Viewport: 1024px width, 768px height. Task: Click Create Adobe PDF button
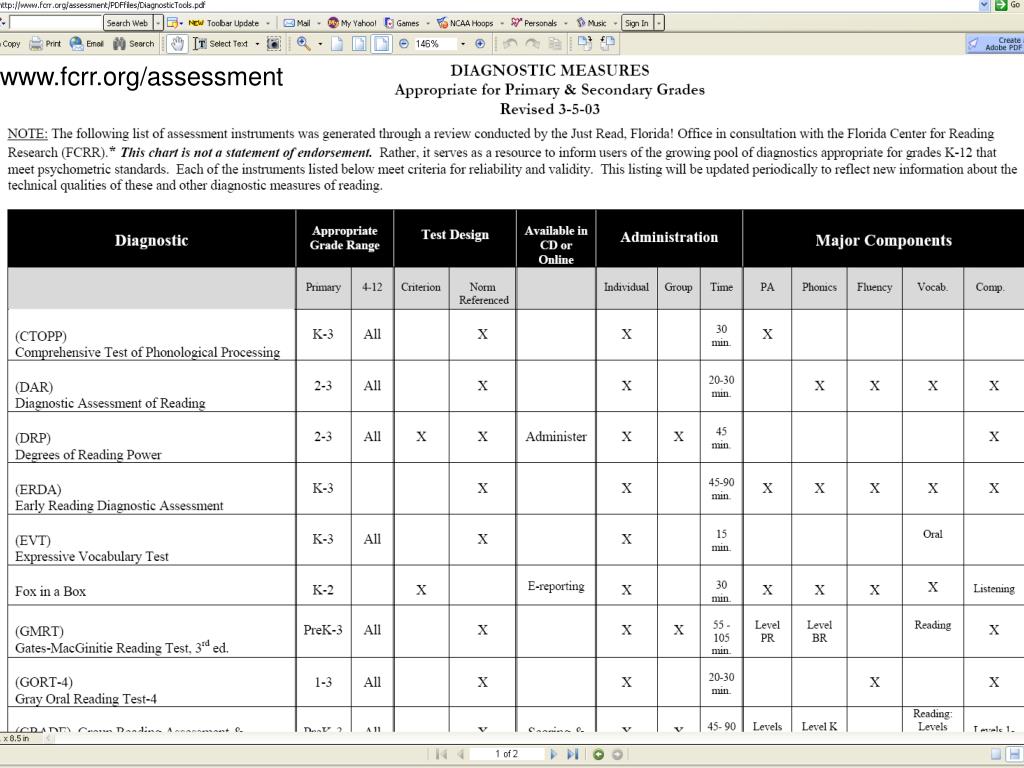click(995, 44)
